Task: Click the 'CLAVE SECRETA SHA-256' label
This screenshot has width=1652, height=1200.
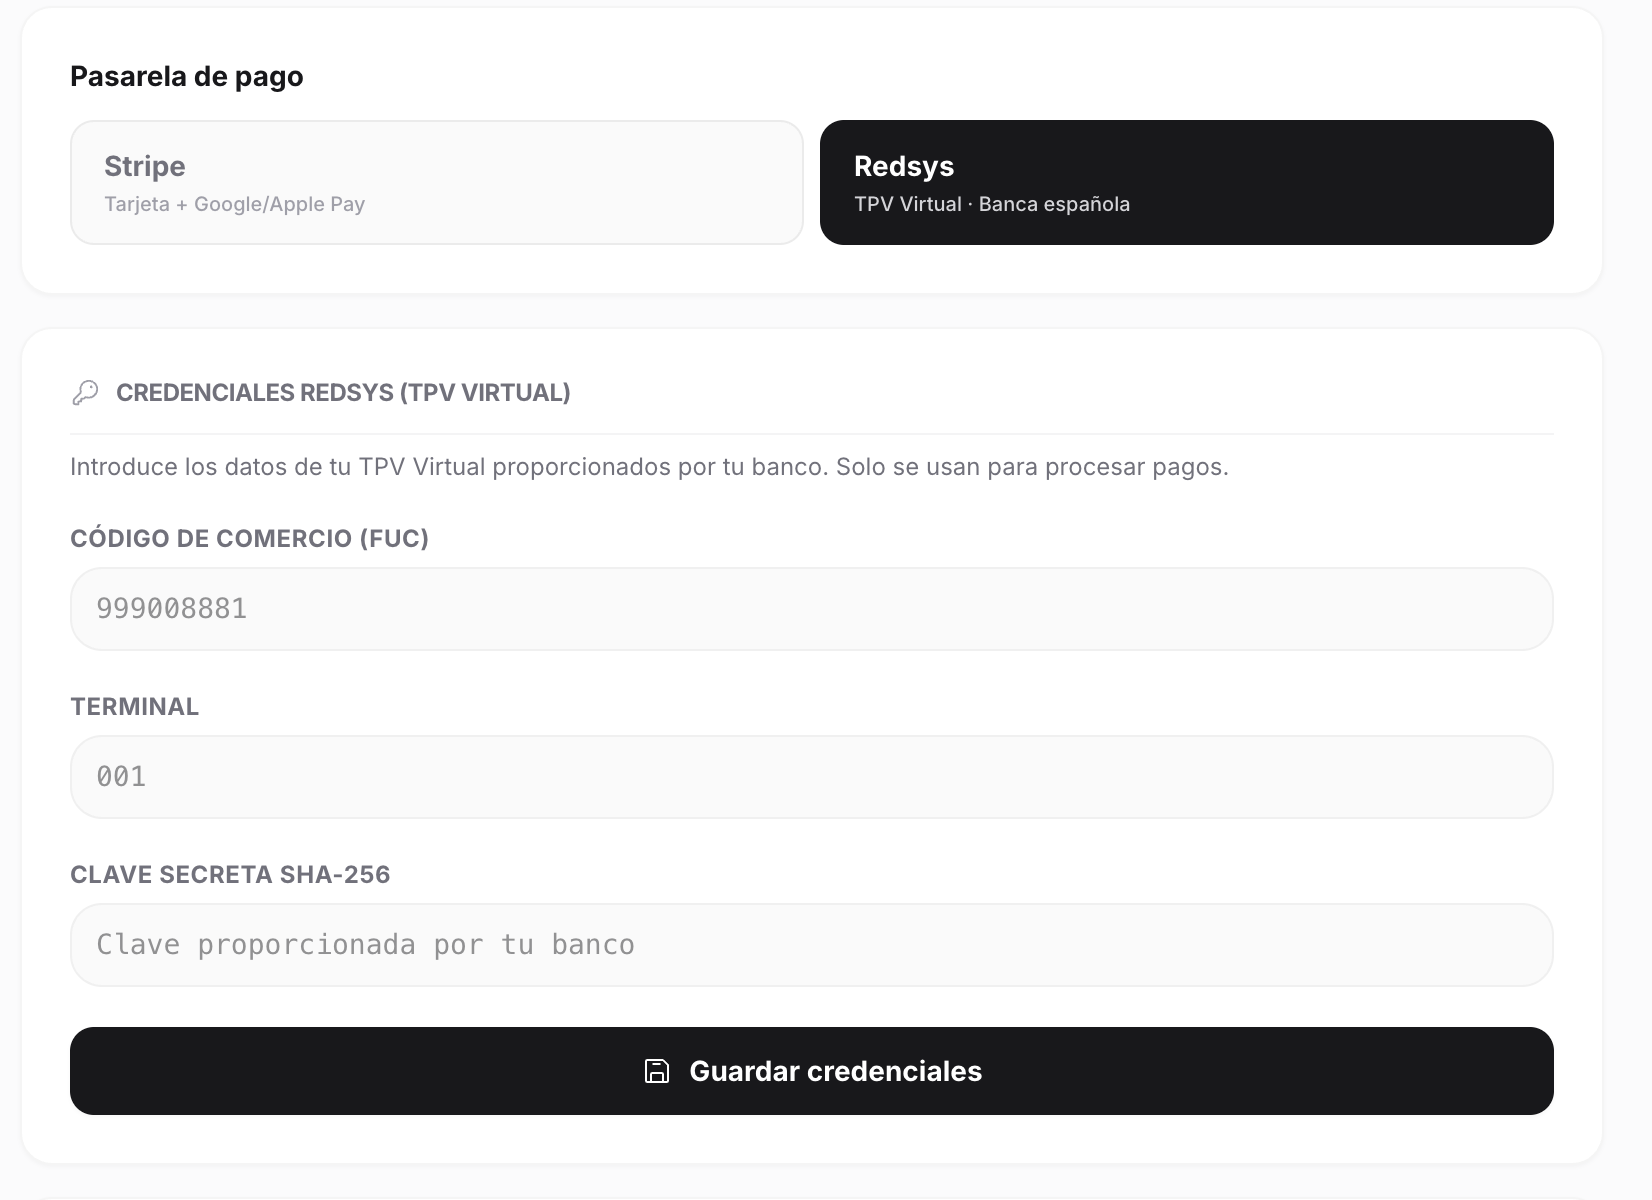Action: (x=230, y=875)
